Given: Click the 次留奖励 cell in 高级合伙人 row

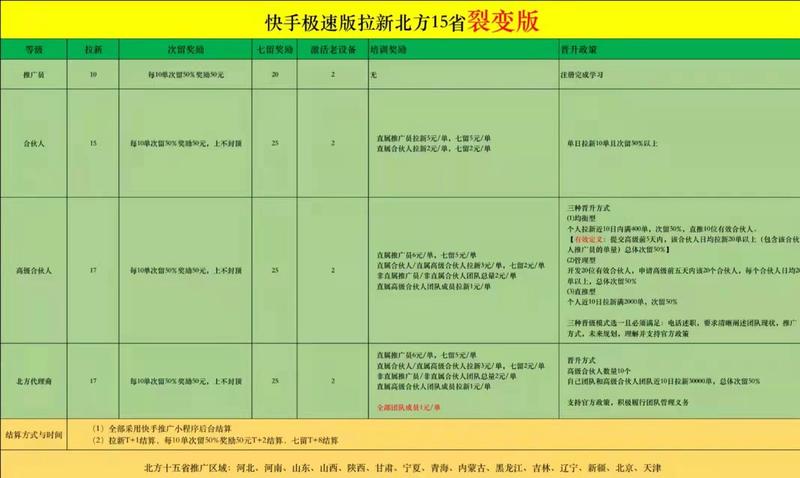Looking at the screenshot, I should (x=186, y=270).
